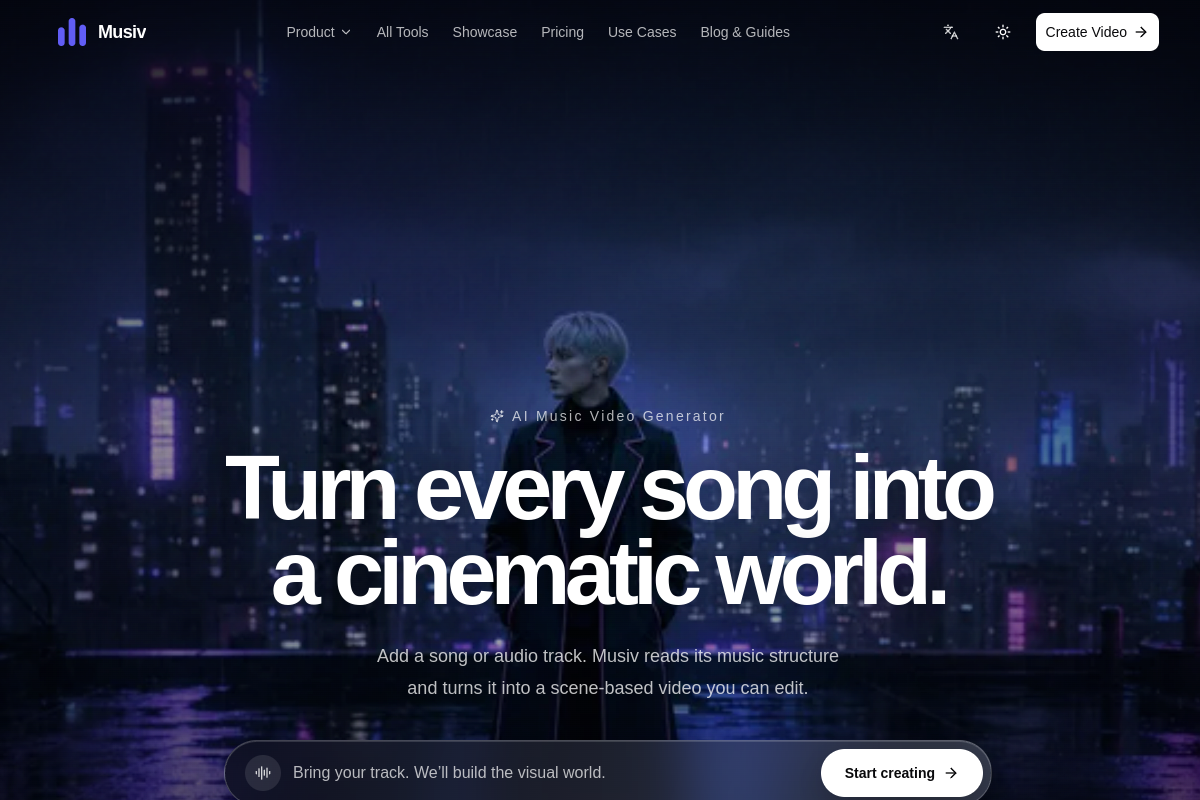
Task: Click the Start creating button
Action: pos(902,773)
